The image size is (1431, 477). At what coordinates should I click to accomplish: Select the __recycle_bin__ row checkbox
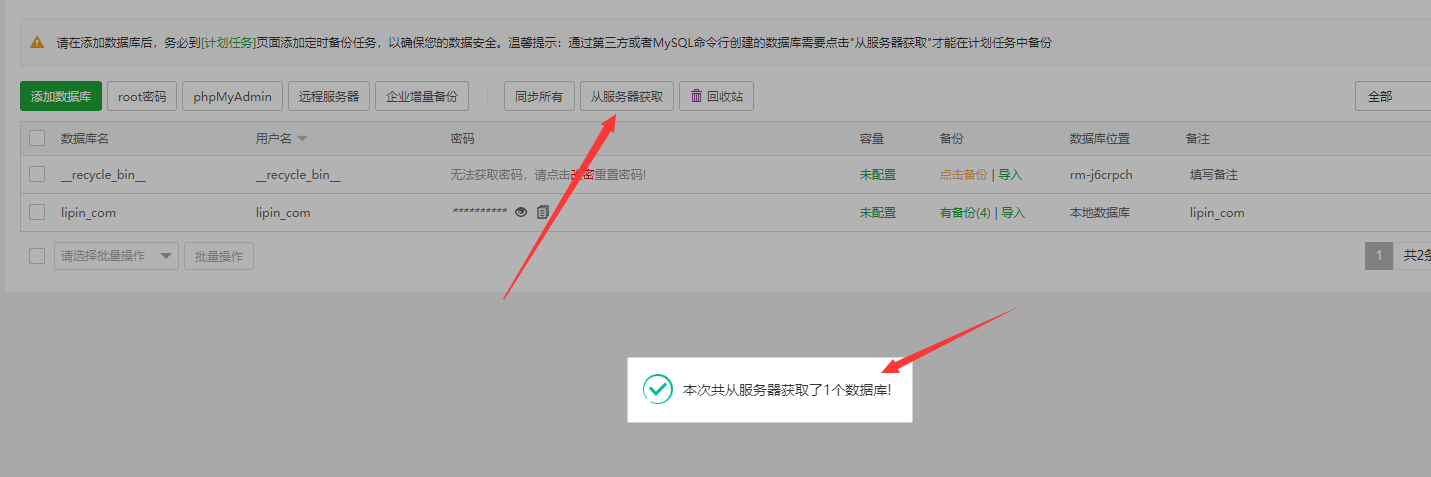(x=37, y=174)
